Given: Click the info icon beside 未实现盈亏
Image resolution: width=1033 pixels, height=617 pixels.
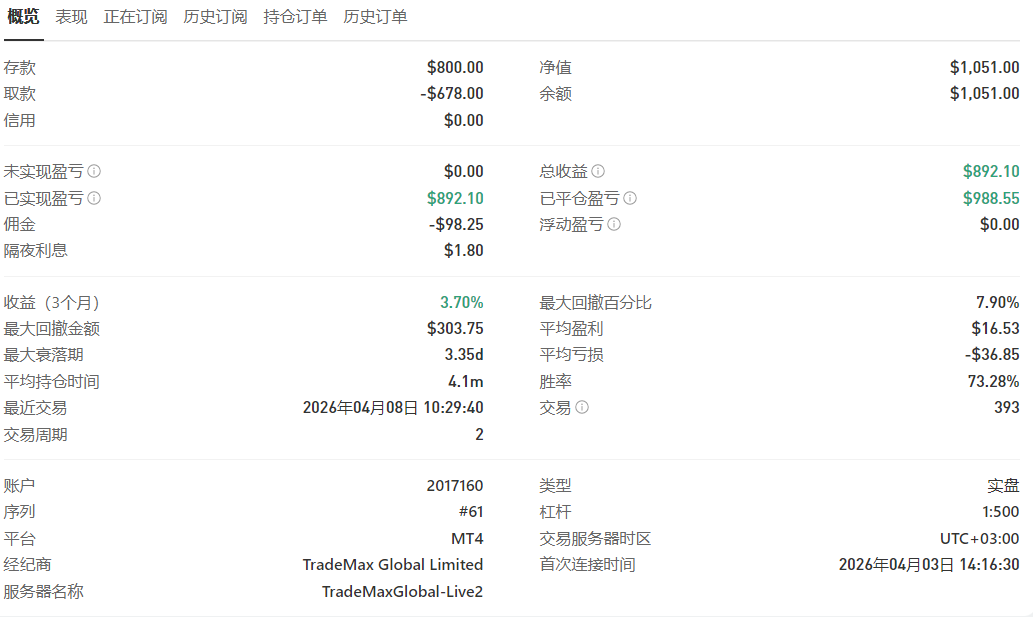Looking at the screenshot, I should 94,172.
